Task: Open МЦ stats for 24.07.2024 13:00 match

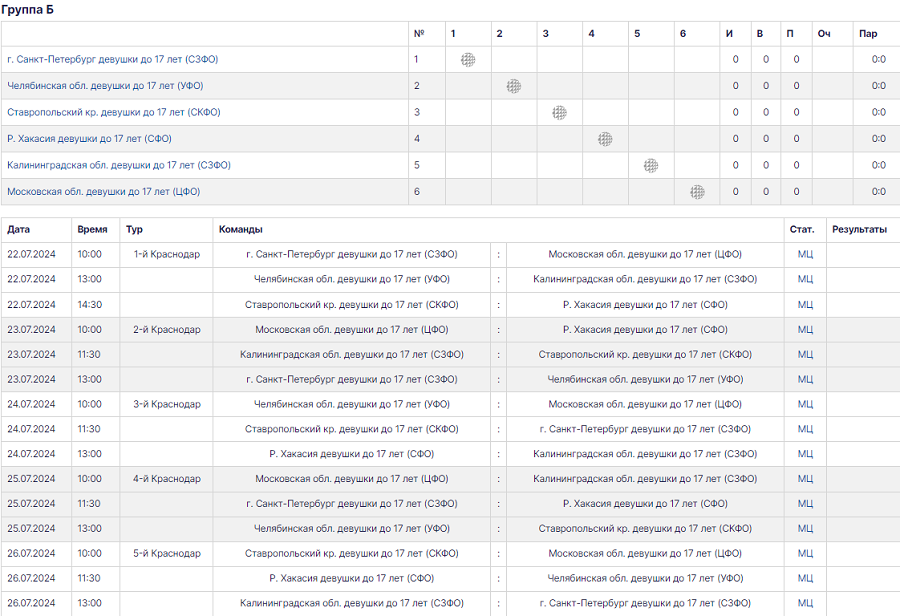Action: point(805,454)
